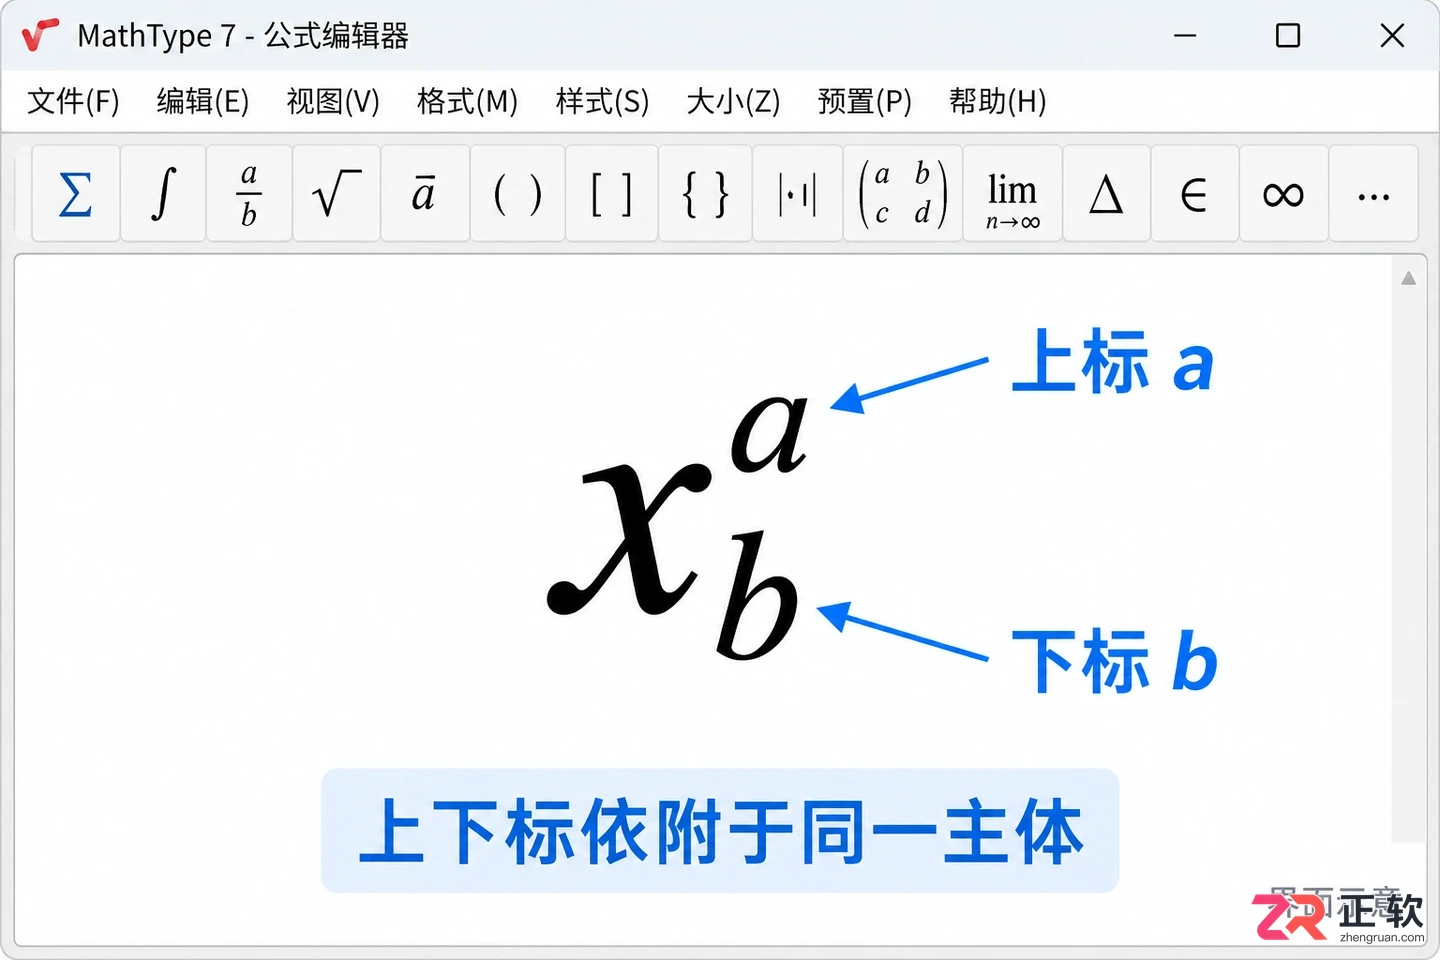Insert absolute value bars template
Screen dimensions: 1440x960
(797, 194)
